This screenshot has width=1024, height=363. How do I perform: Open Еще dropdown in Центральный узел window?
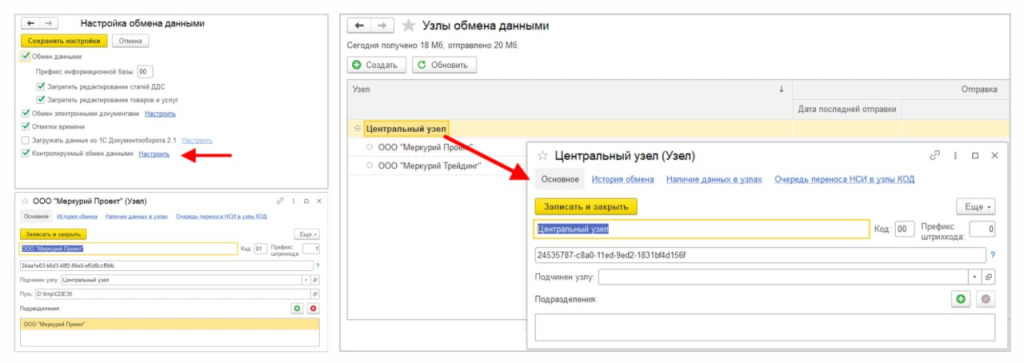976,206
